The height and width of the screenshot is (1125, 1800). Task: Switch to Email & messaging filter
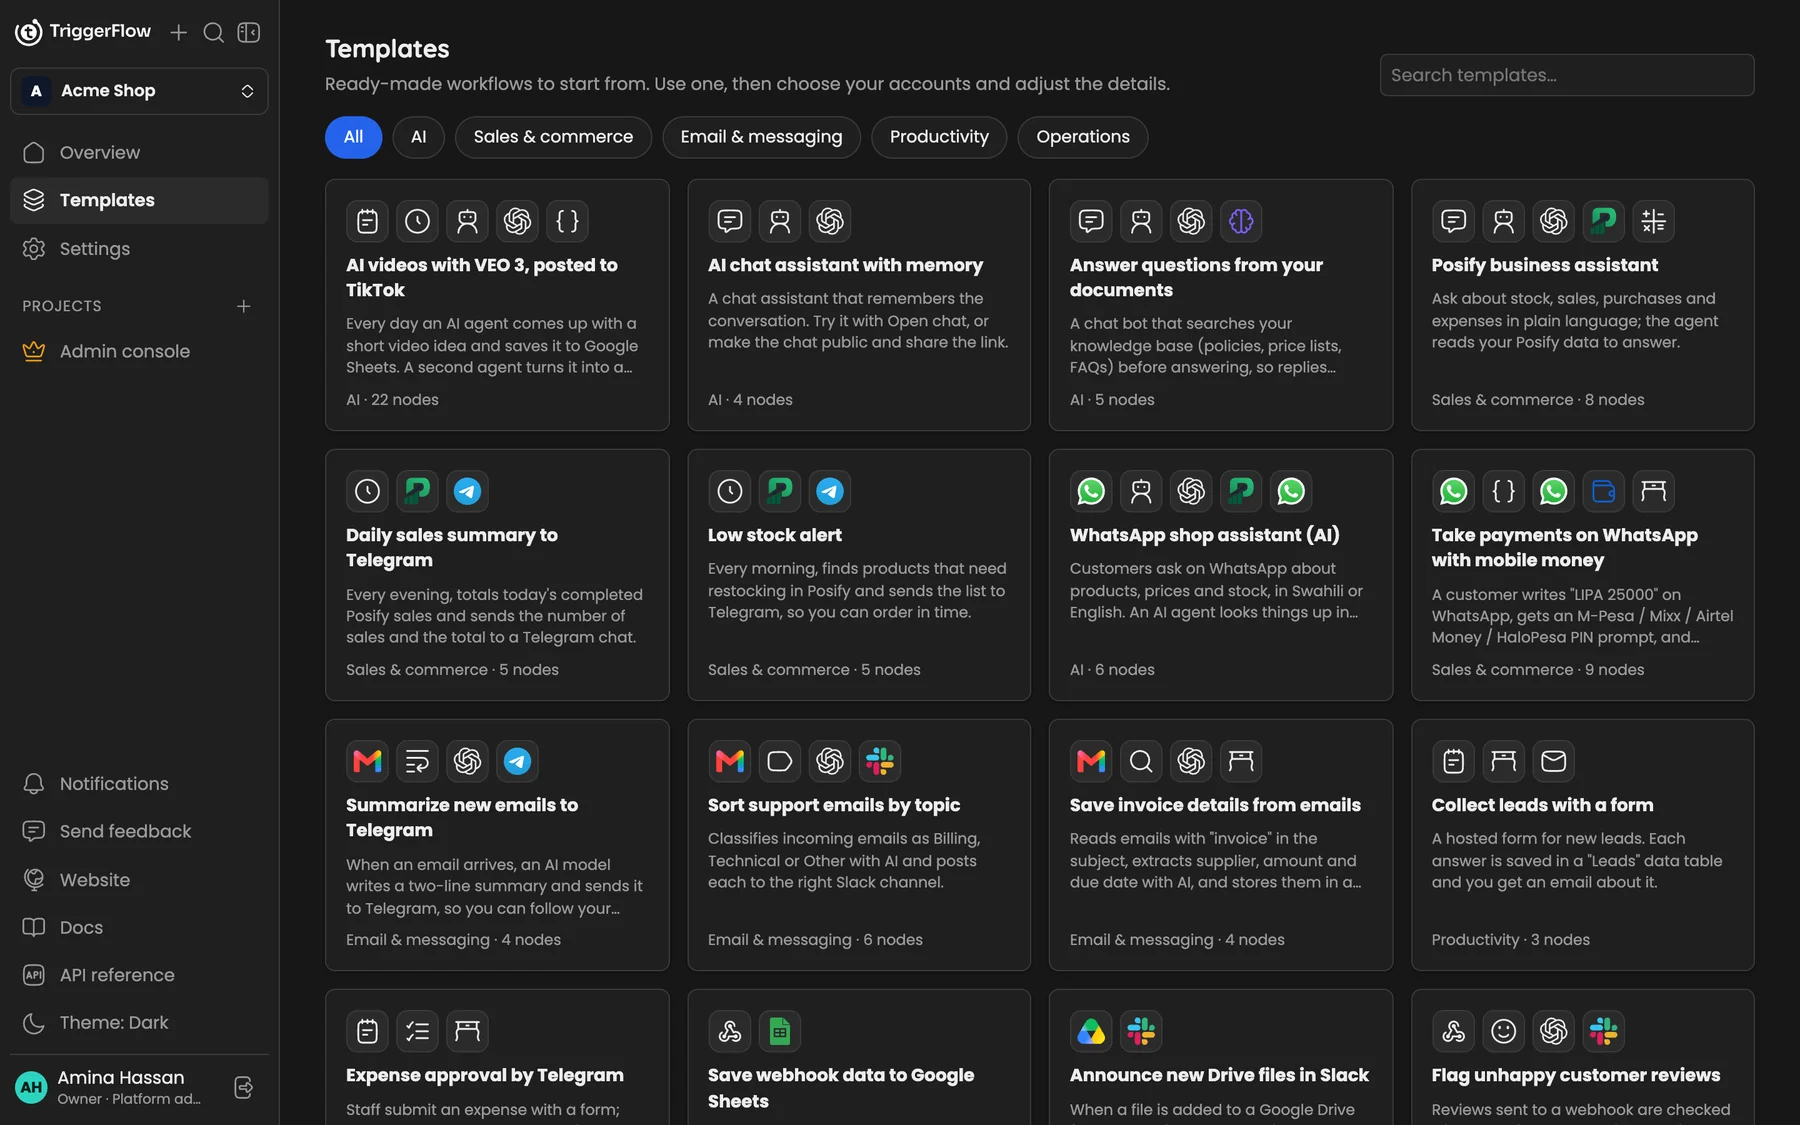pos(761,137)
